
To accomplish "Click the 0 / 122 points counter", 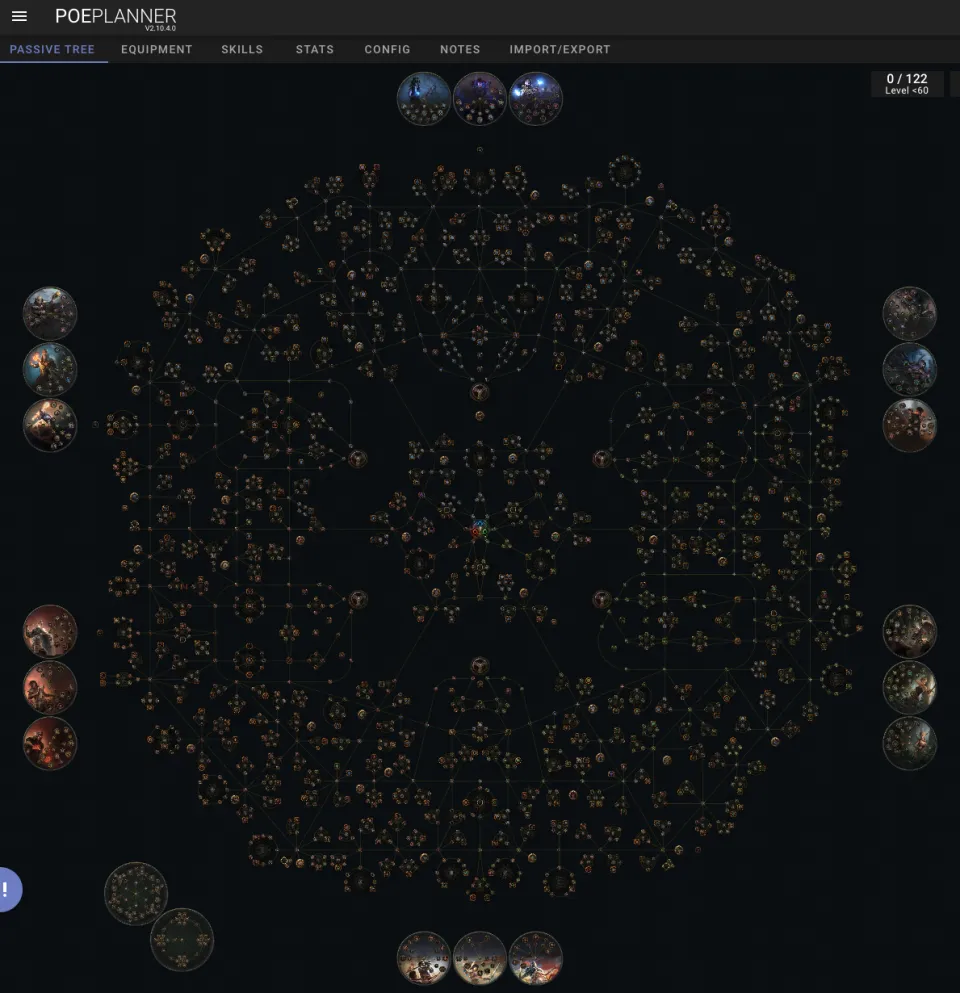I will pos(906,84).
